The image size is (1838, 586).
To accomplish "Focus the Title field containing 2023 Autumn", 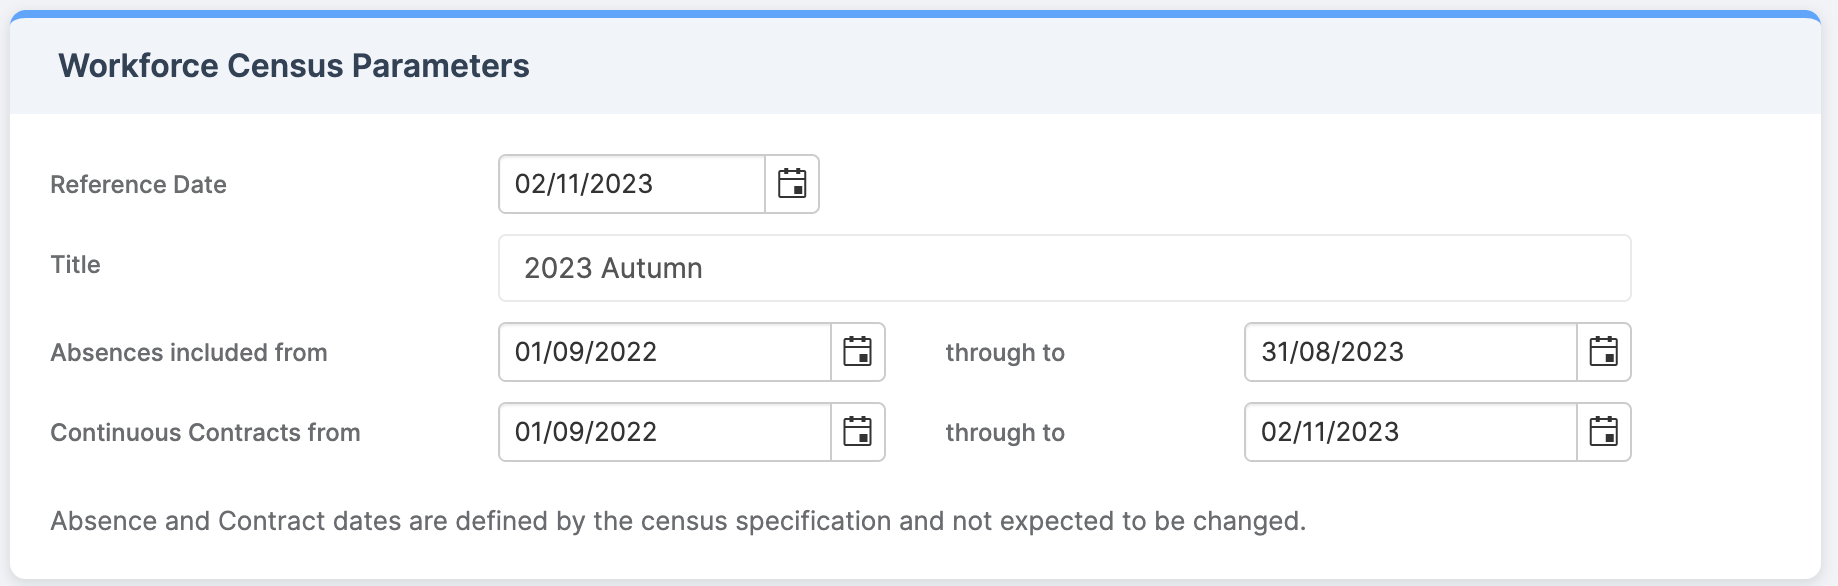I will click(x=1064, y=268).
